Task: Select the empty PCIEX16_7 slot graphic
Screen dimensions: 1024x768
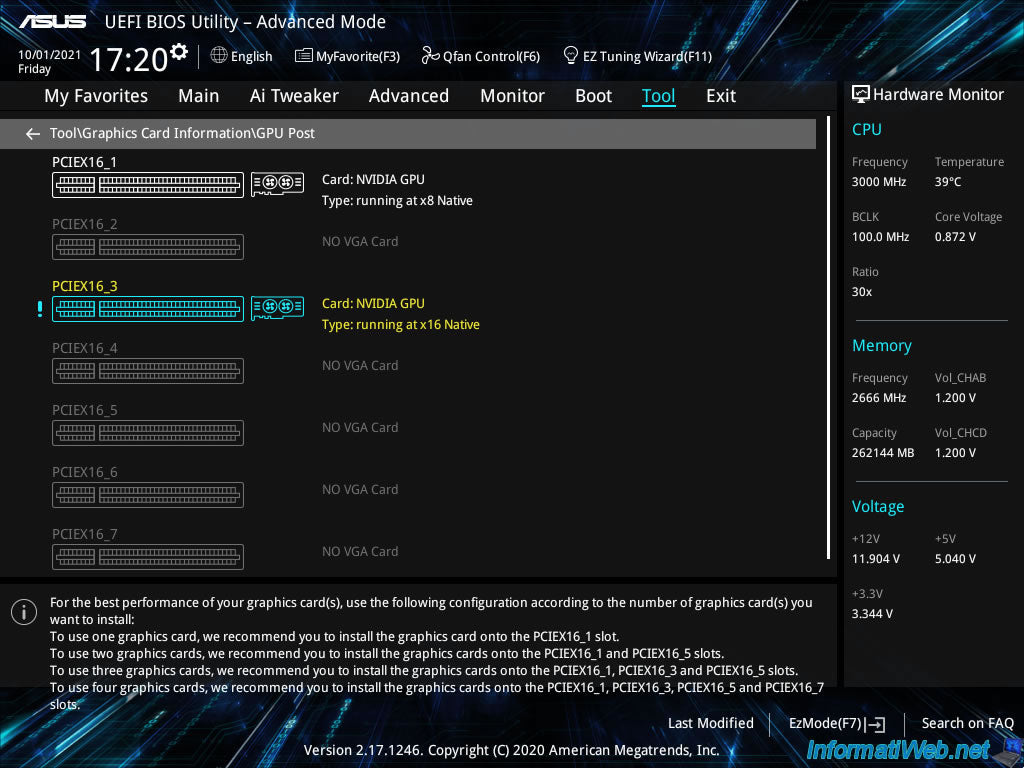Action: tap(148, 557)
